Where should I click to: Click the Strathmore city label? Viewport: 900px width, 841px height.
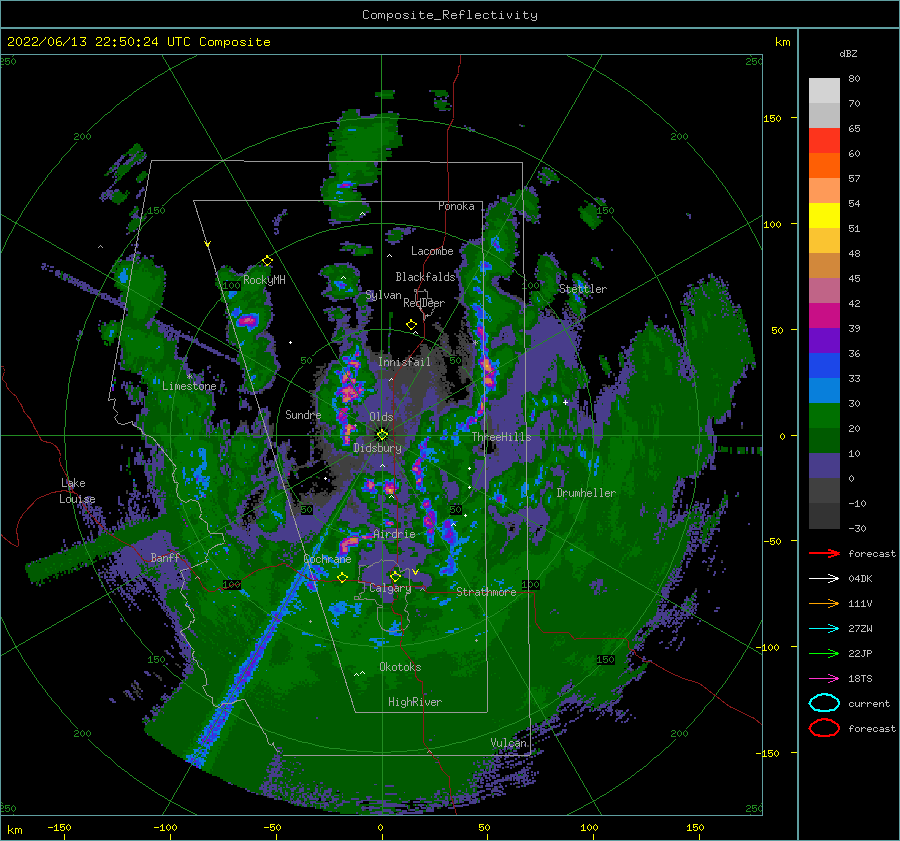tap(486, 592)
